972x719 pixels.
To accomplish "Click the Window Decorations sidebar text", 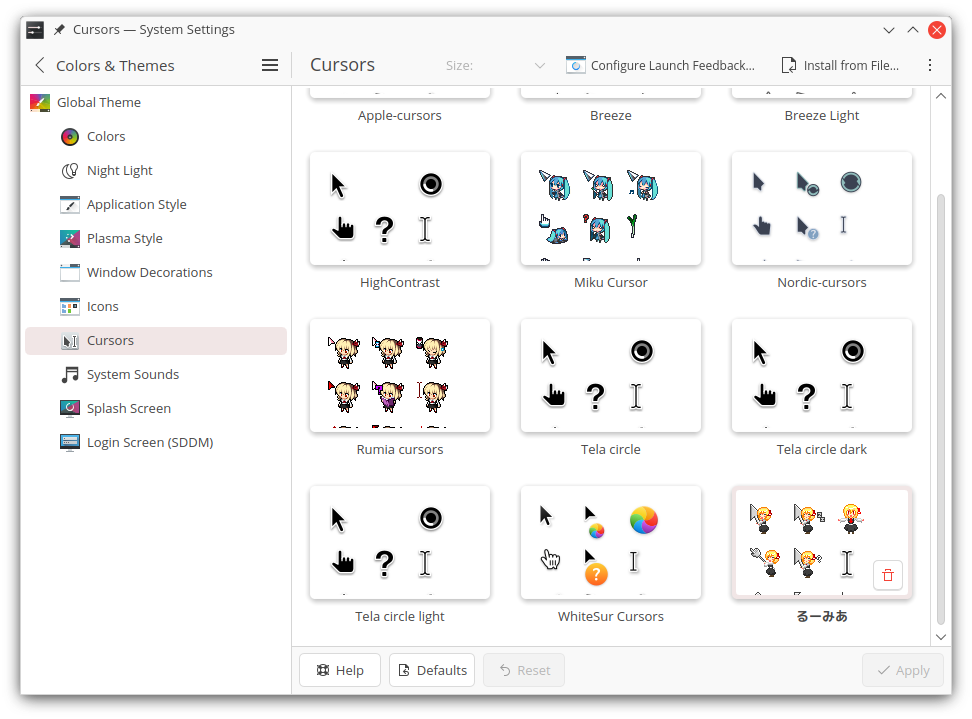I will [x=149, y=273].
